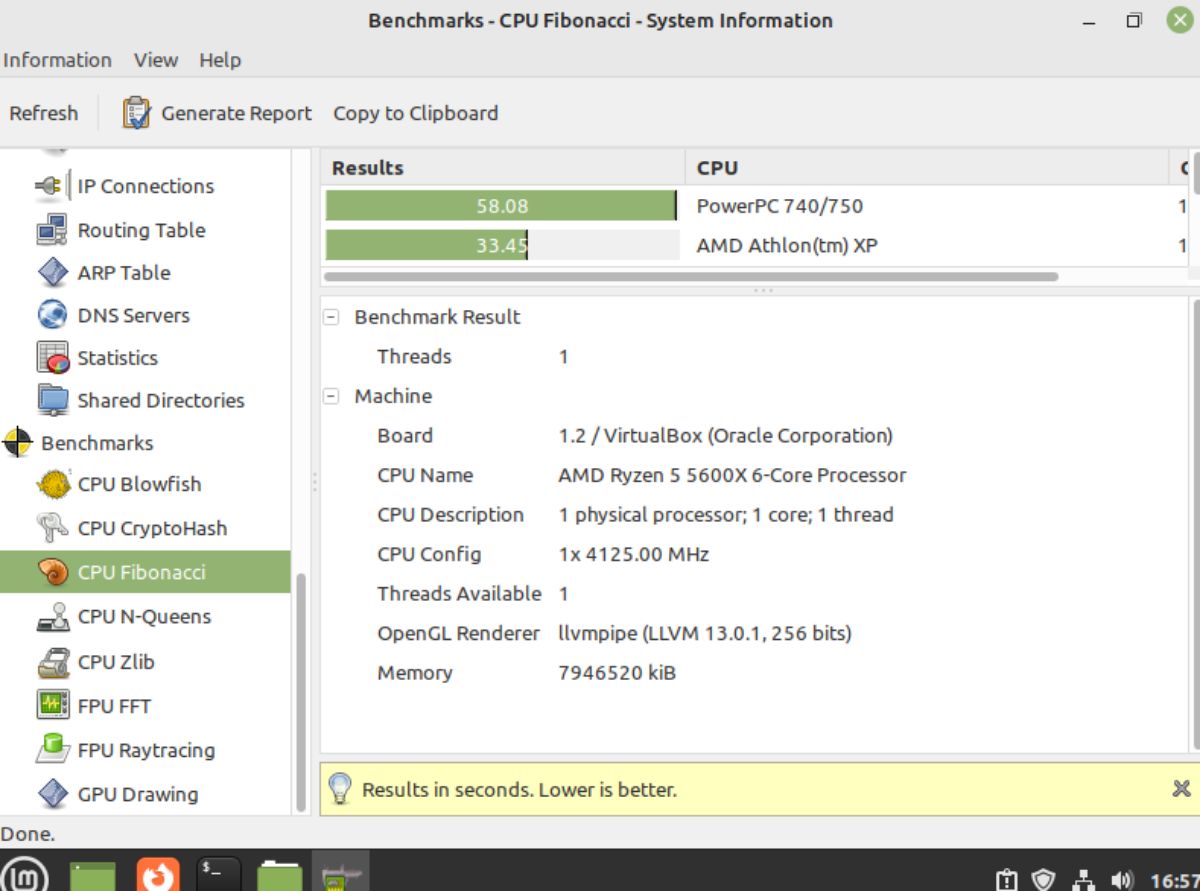Viewport: 1200px width, 891px height.
Task: Collapse the Benchmark Result section
Action: tap(331, 317)
